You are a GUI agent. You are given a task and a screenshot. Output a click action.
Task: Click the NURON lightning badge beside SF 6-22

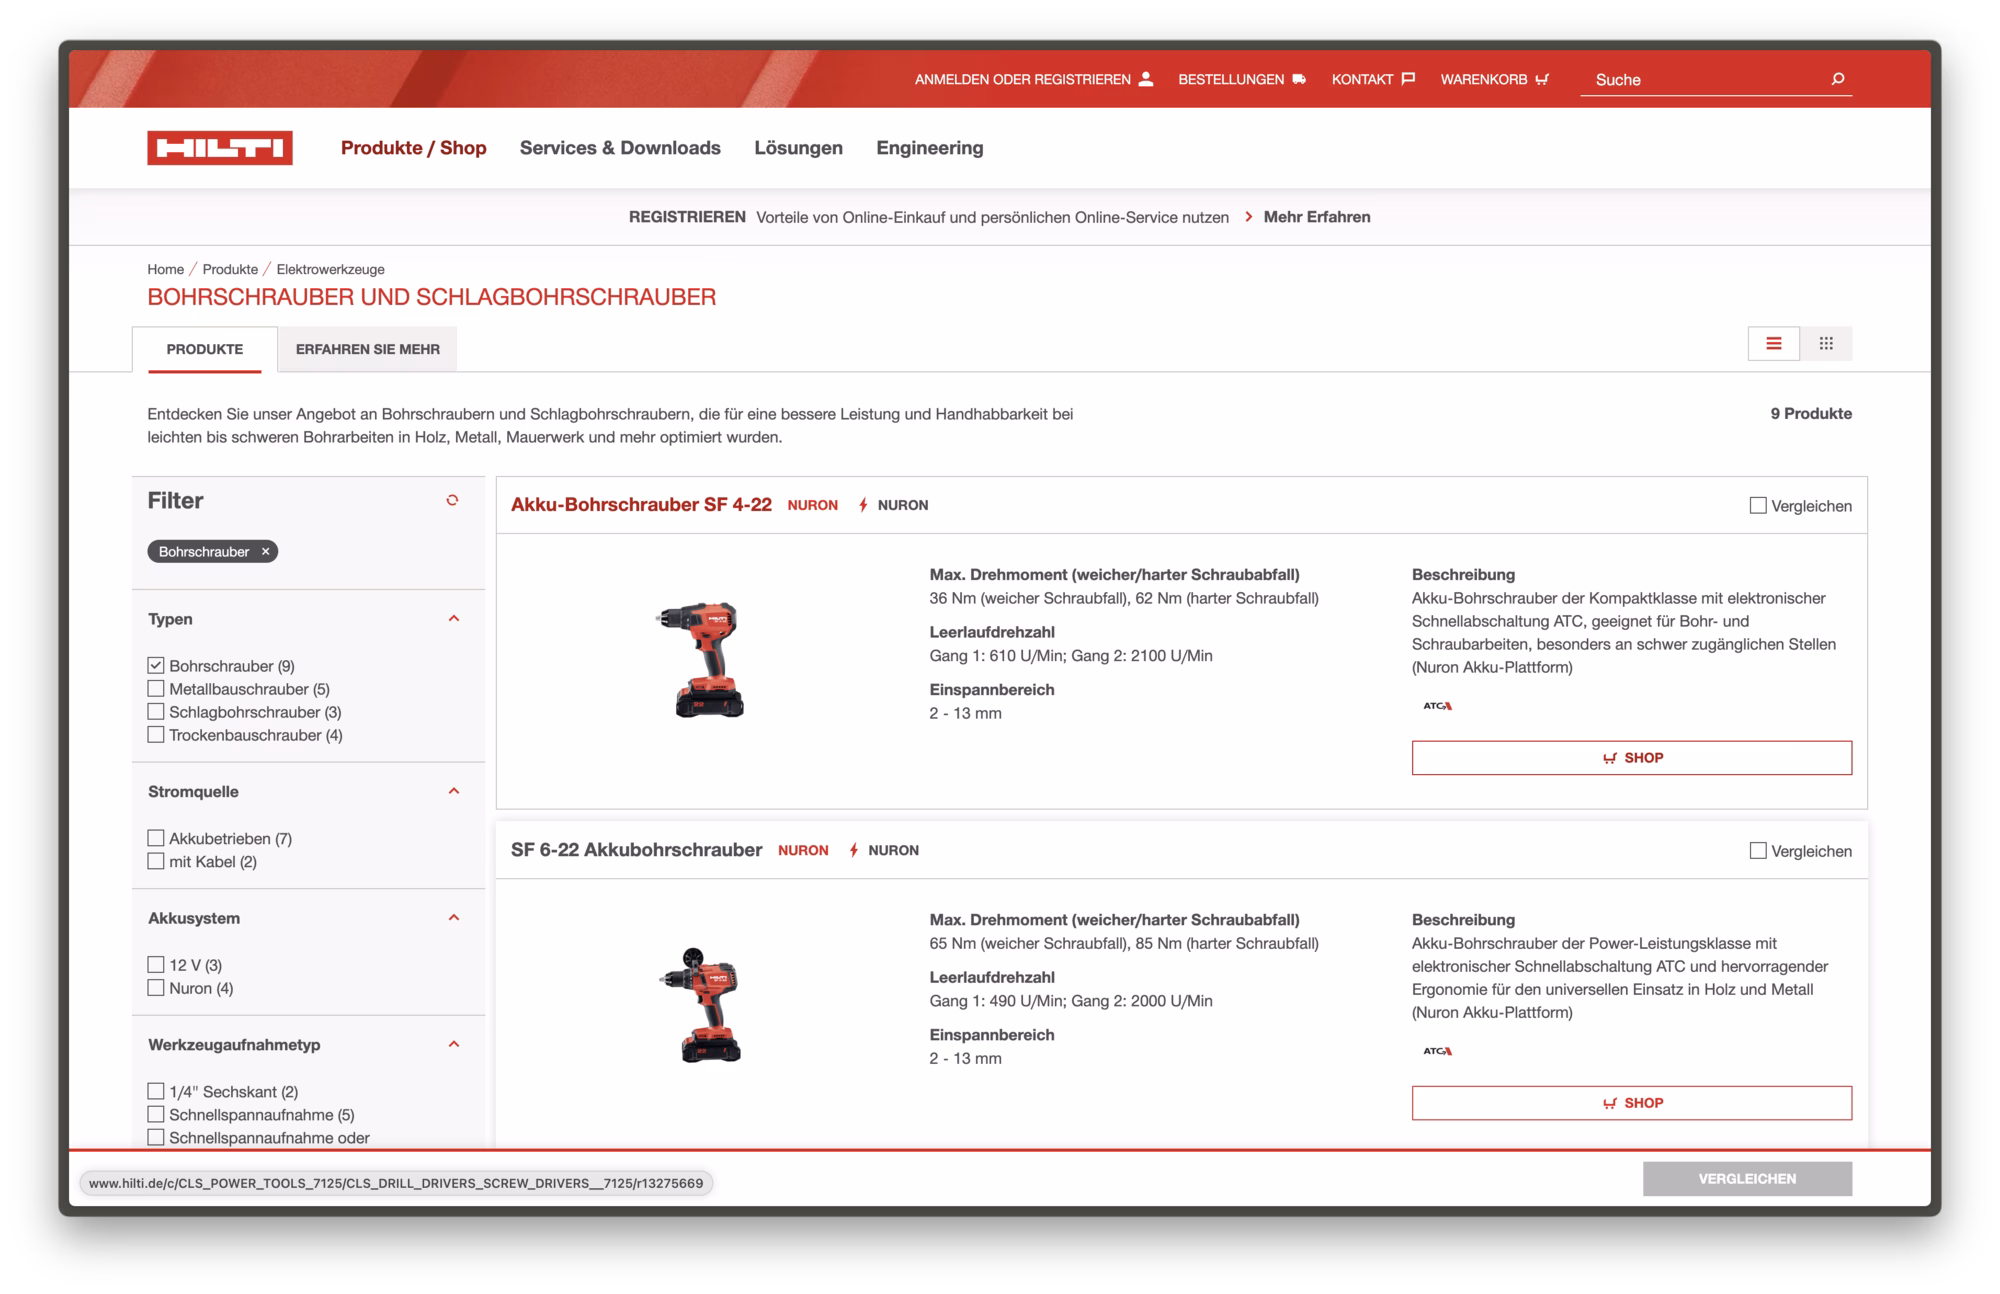click(883, 850)
